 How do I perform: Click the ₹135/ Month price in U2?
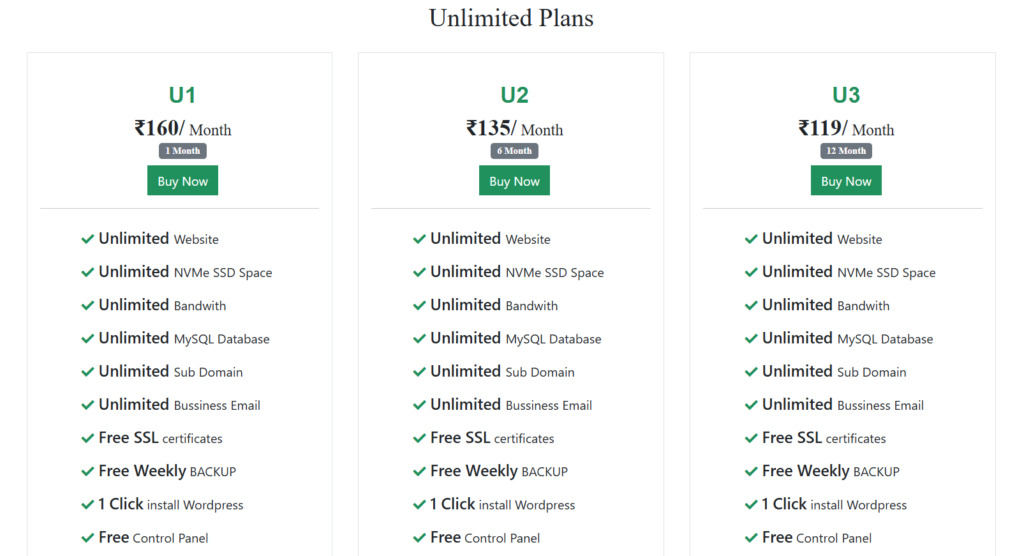(514, 128)
